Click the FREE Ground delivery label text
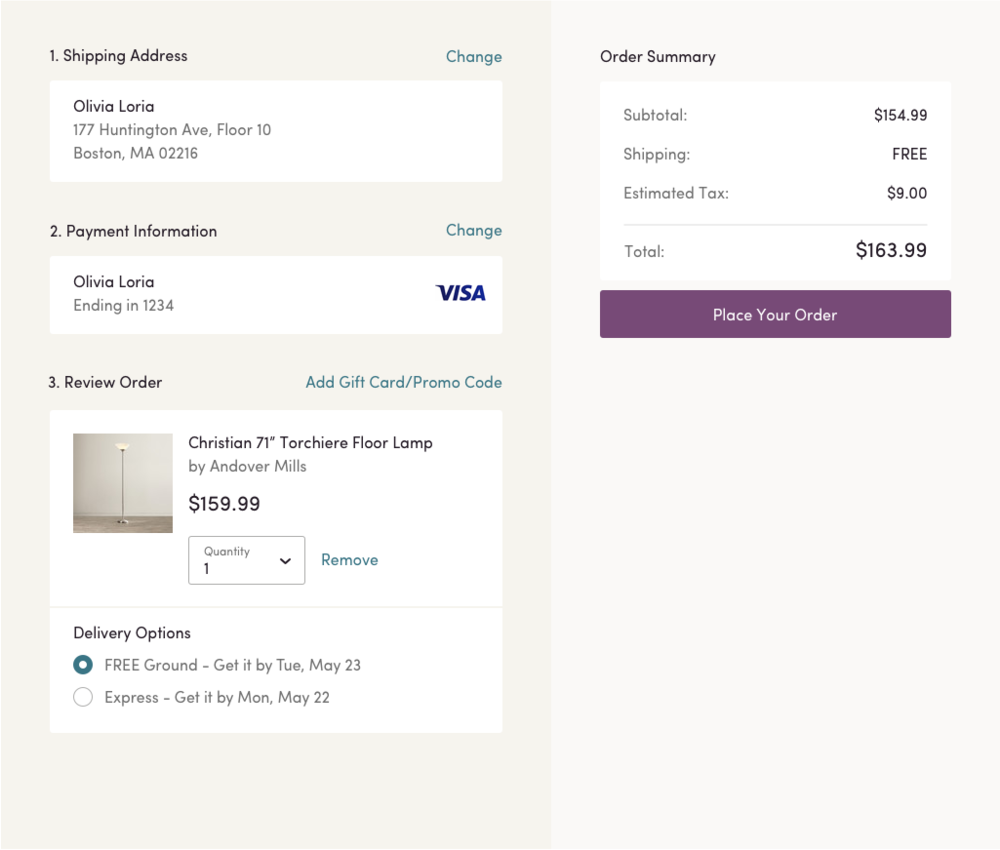Viewport: 1000px width, 850px height. [233, 665]
